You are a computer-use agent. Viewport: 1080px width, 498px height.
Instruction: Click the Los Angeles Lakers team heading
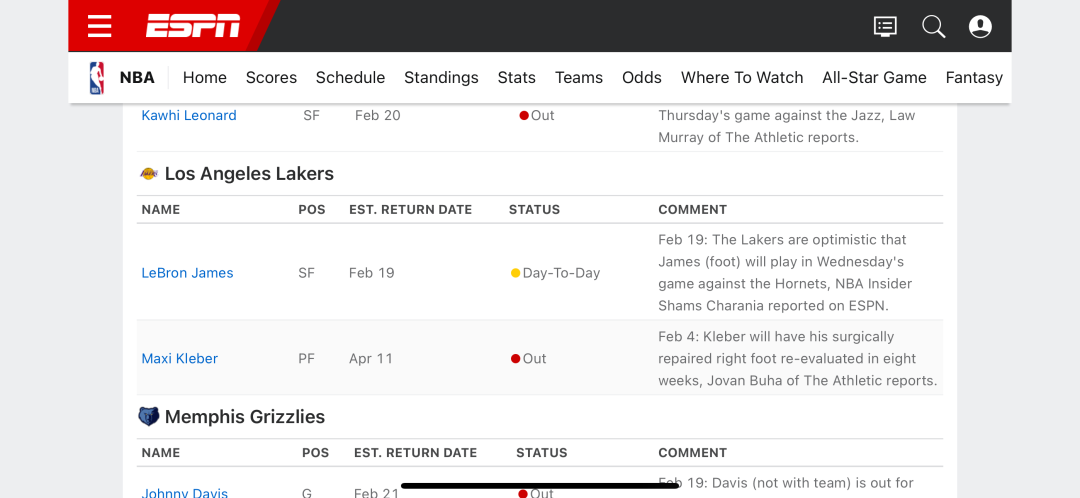click(249, 174)
